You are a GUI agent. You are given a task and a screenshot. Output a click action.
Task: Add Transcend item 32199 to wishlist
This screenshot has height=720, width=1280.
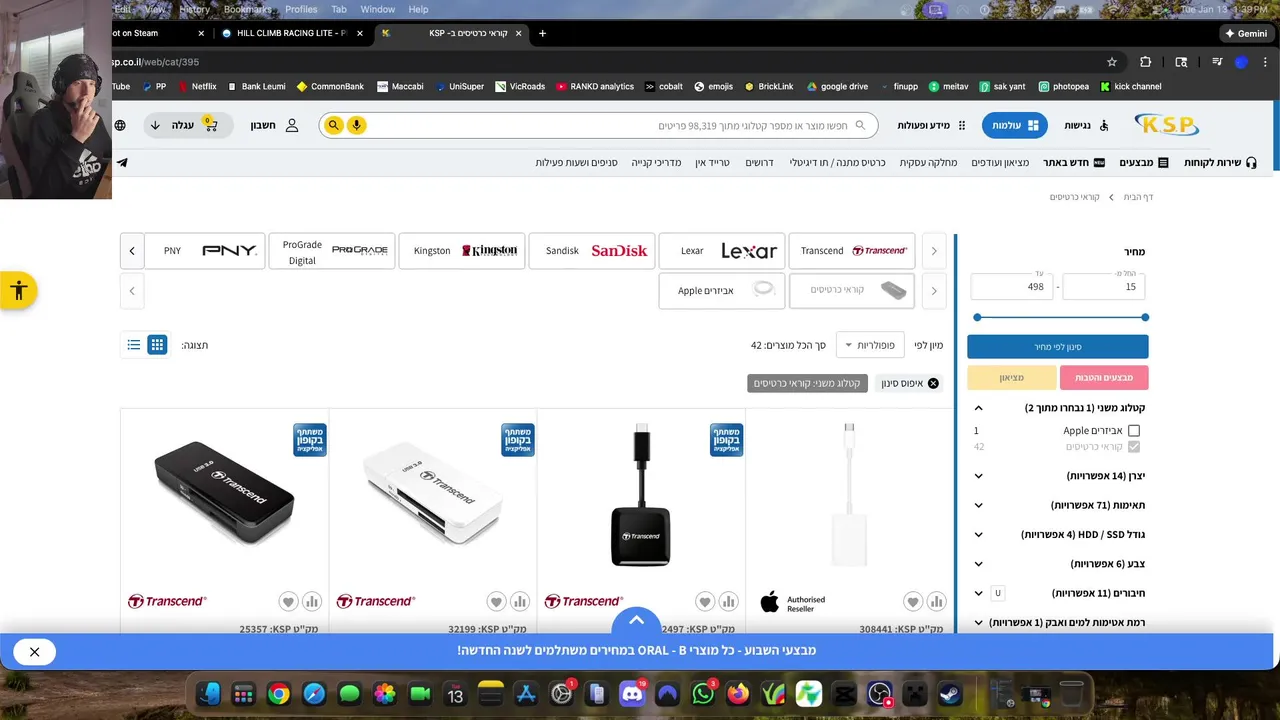point(496,601)
